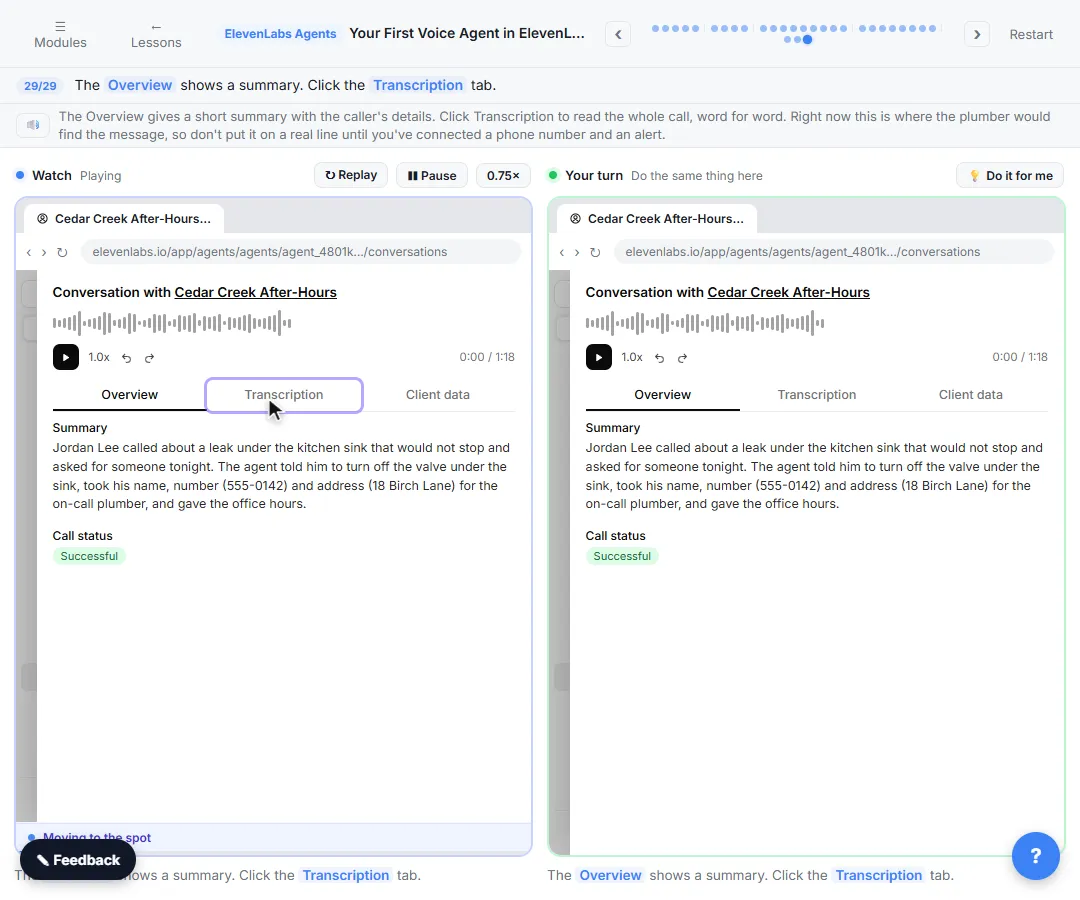1080x900 pixels.
Task: Skip forward audio in Your turn panel
Action: point(683,358)
